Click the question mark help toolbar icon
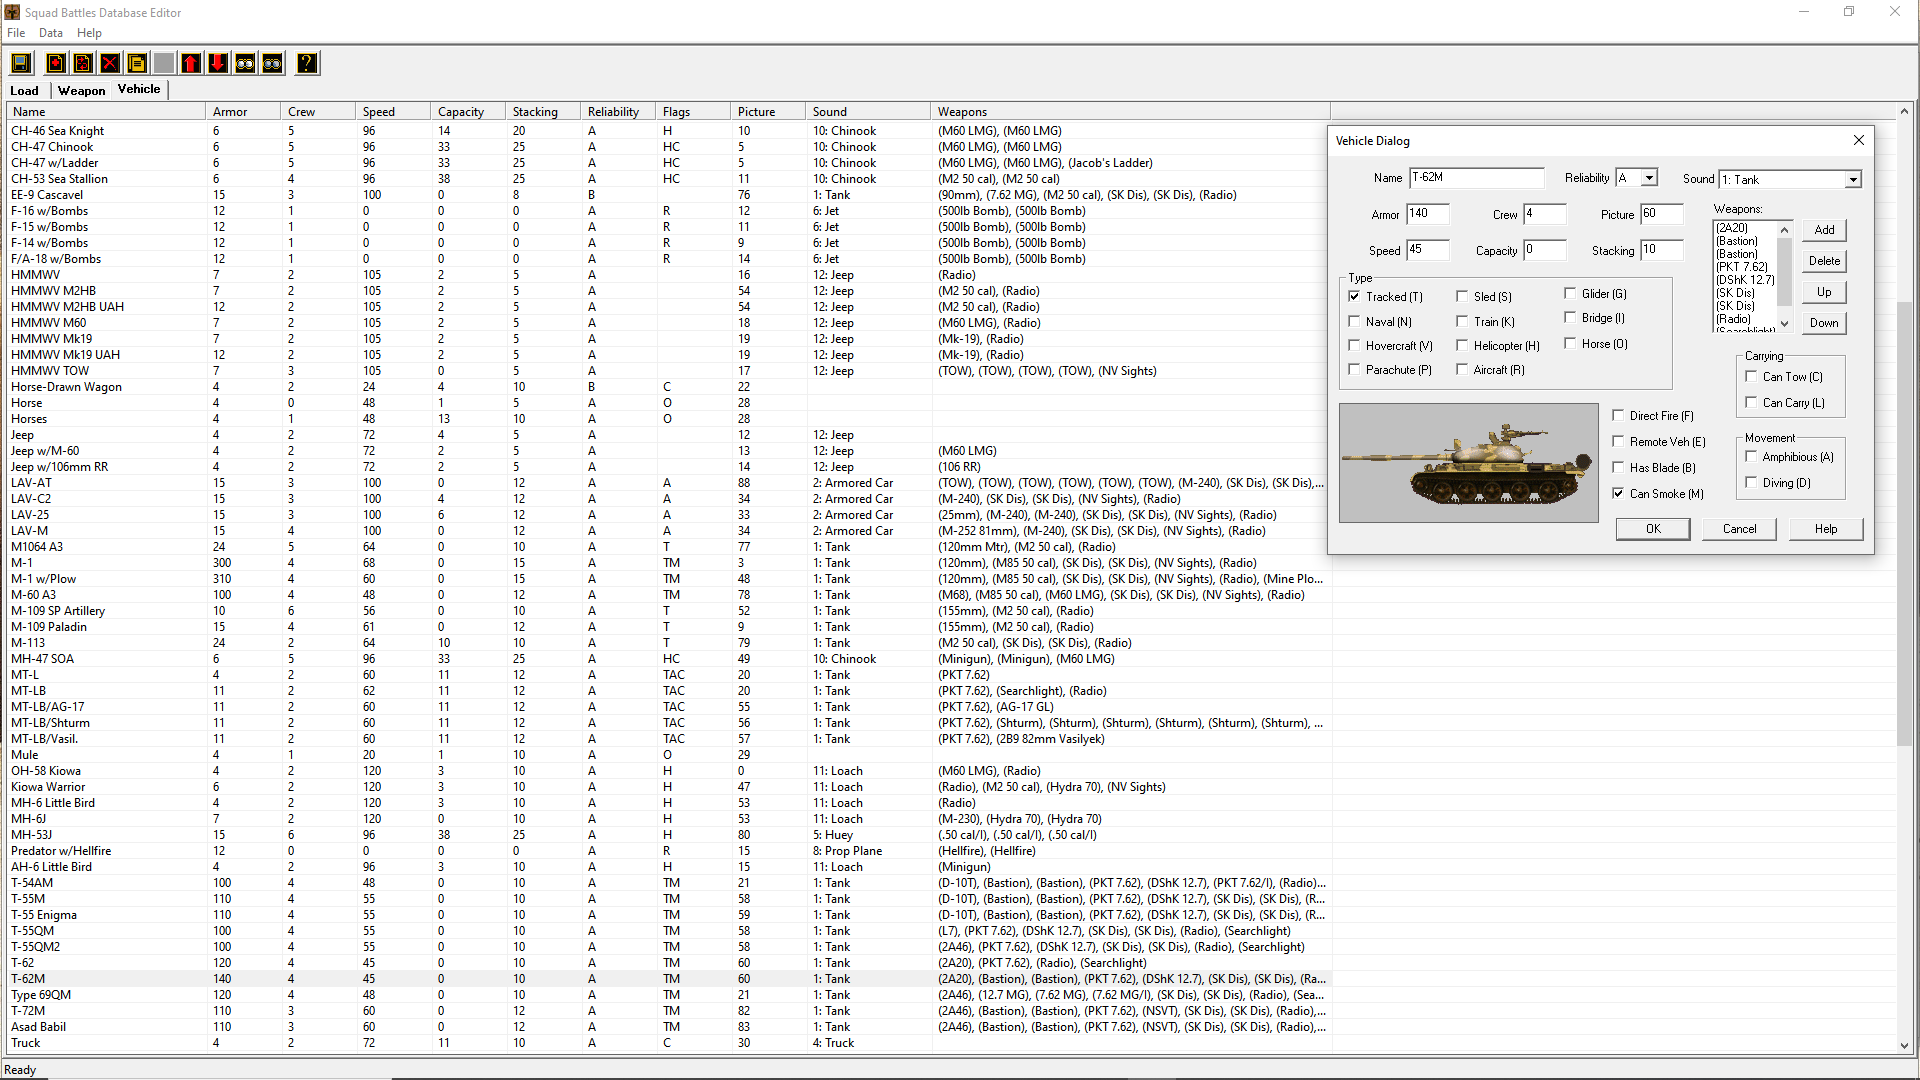The height and width of the screenshot is (1080, 1920). click(x=307, y=64)
